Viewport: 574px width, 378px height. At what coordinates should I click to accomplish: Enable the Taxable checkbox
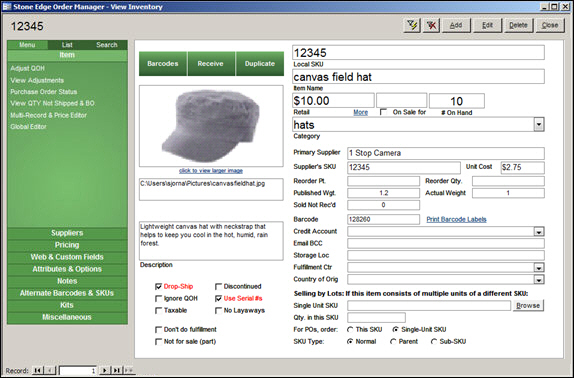[x=159, y=311]
